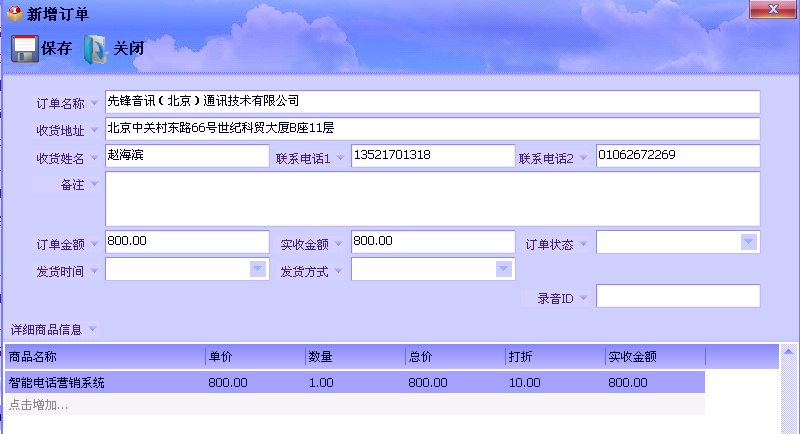
Task: Expand the 详细商品信息 section arrow
Action: pos(92,329)
